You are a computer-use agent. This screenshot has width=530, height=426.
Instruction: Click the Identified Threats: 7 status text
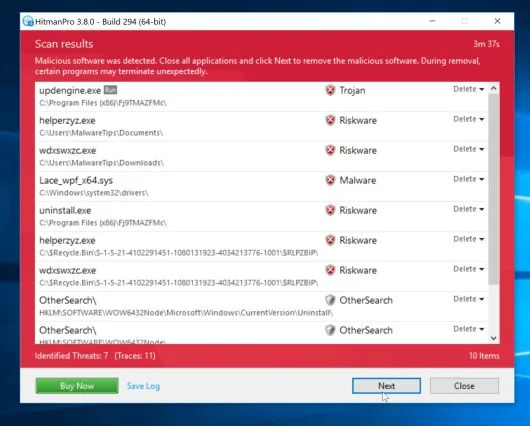coord(71,356)
